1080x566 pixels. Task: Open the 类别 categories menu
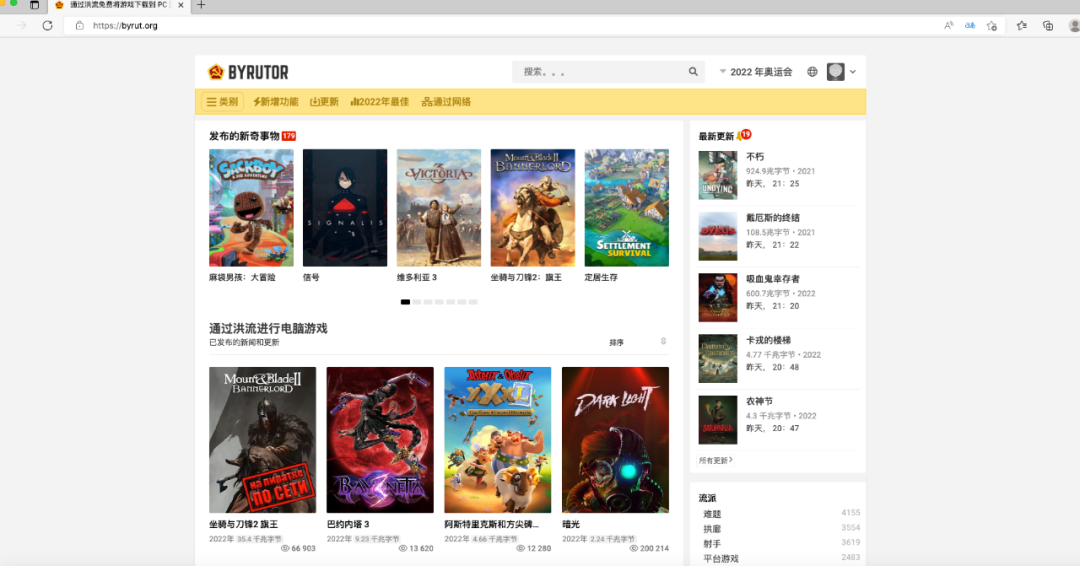pyautogui.click(x=222, y=102)
